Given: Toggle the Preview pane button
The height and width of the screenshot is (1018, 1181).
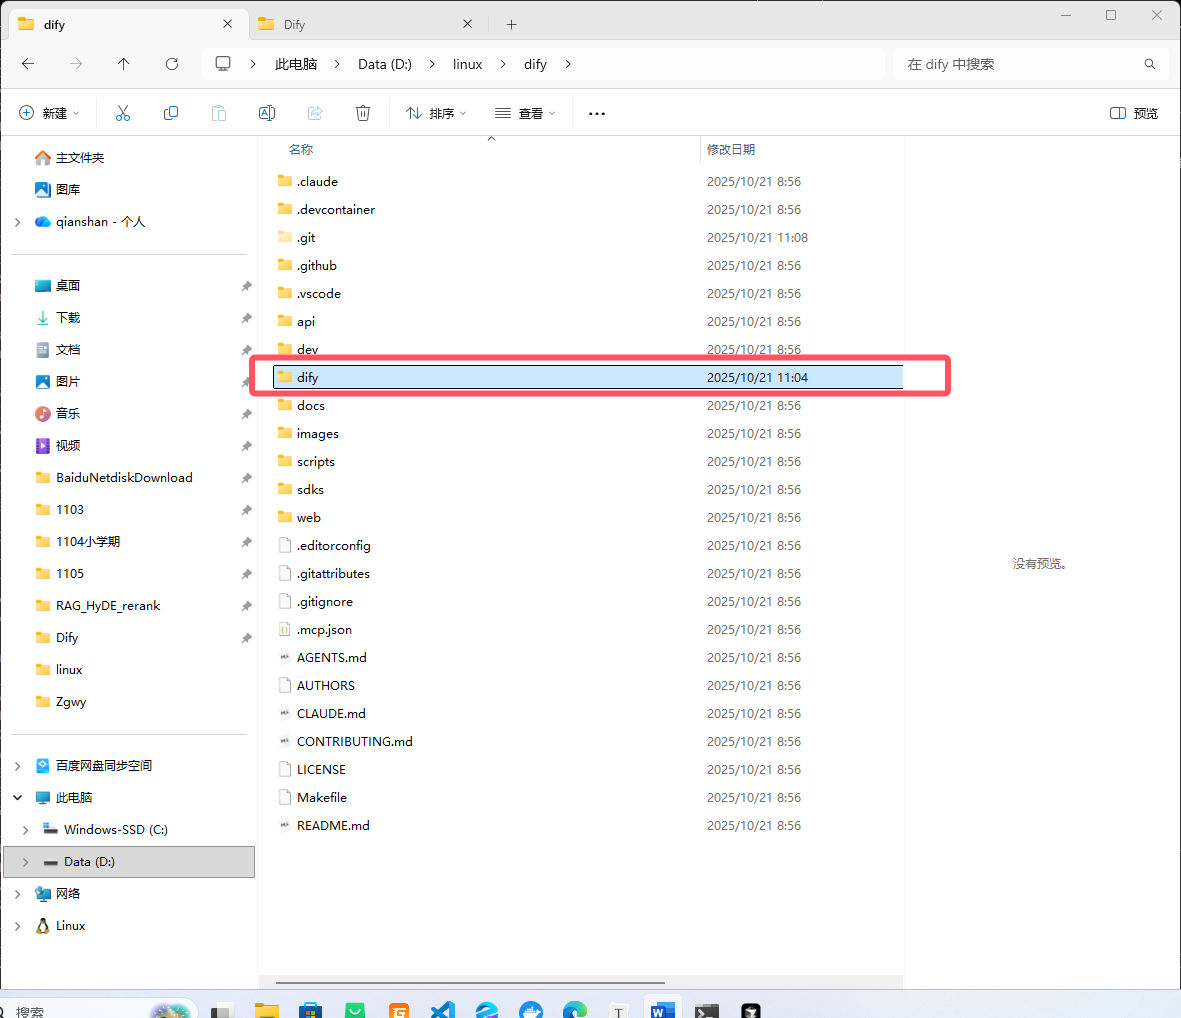Looking at the screenshot, I should click(1134, 113).
